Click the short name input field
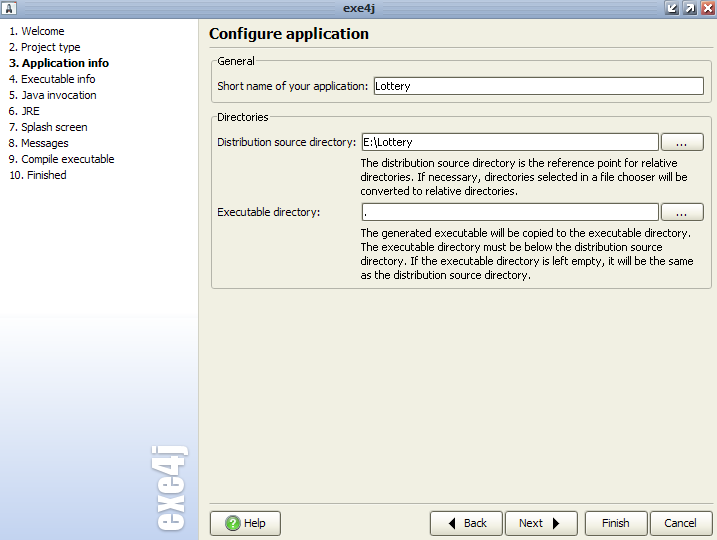The height and width of the screenshot is (540, 717). tap(538, 86)
